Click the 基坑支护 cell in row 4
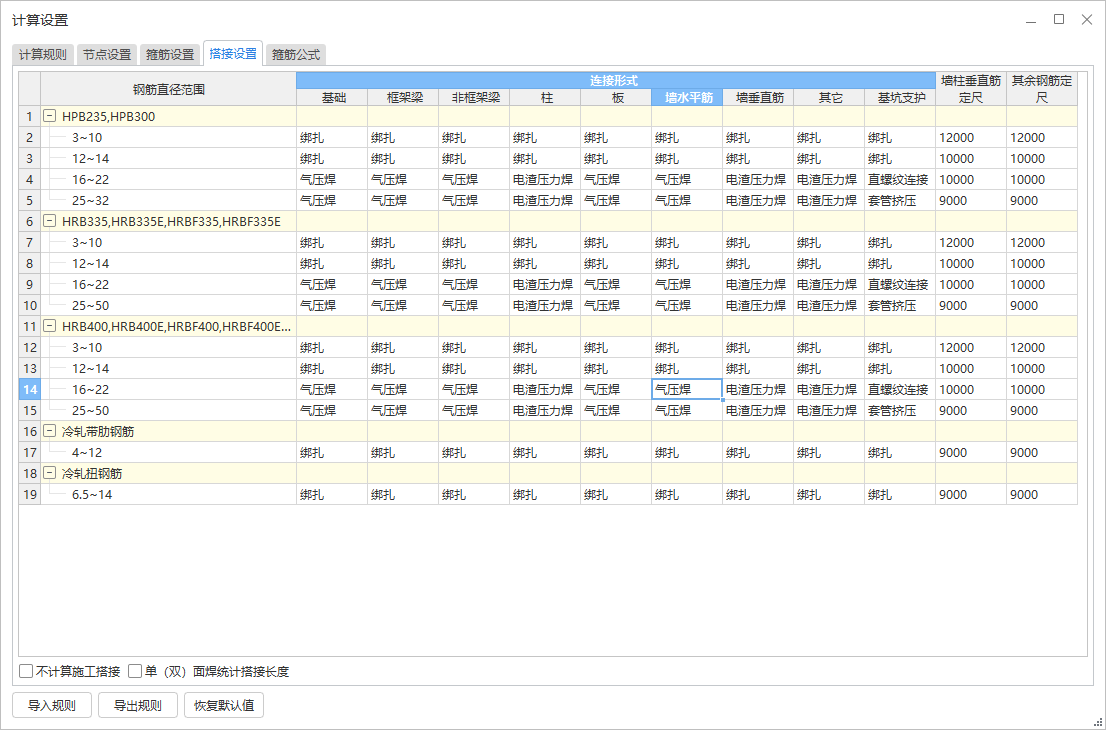 [x=899, y=180]
